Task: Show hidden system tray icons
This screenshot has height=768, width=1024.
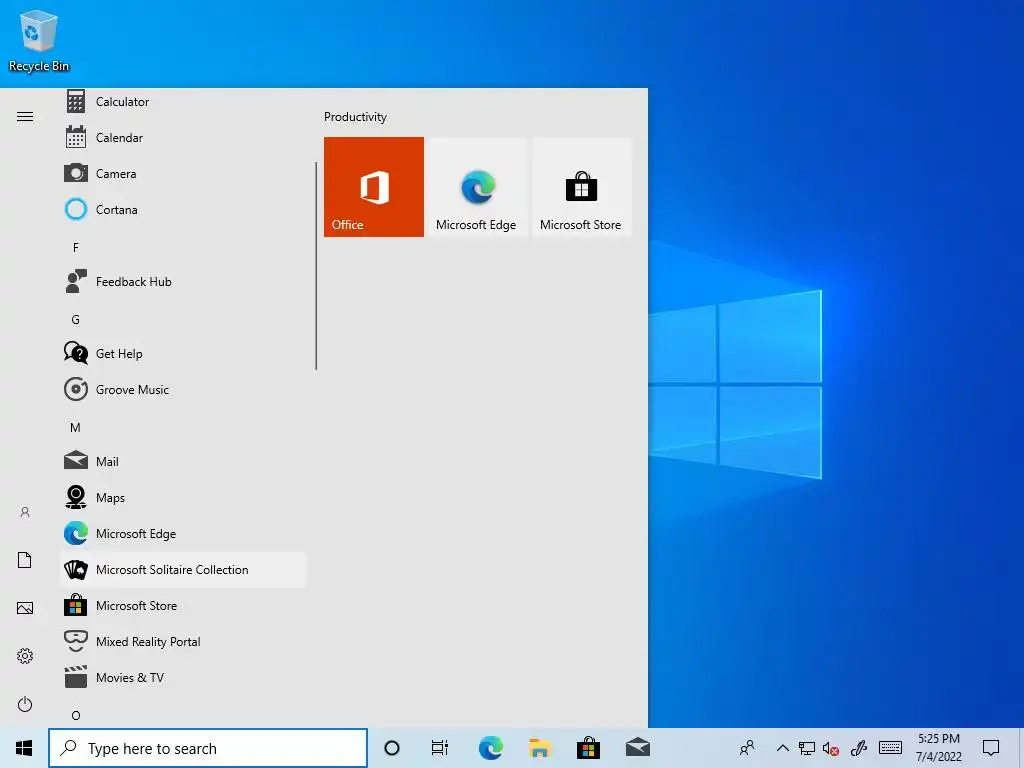Action: (x=782, y=748)
